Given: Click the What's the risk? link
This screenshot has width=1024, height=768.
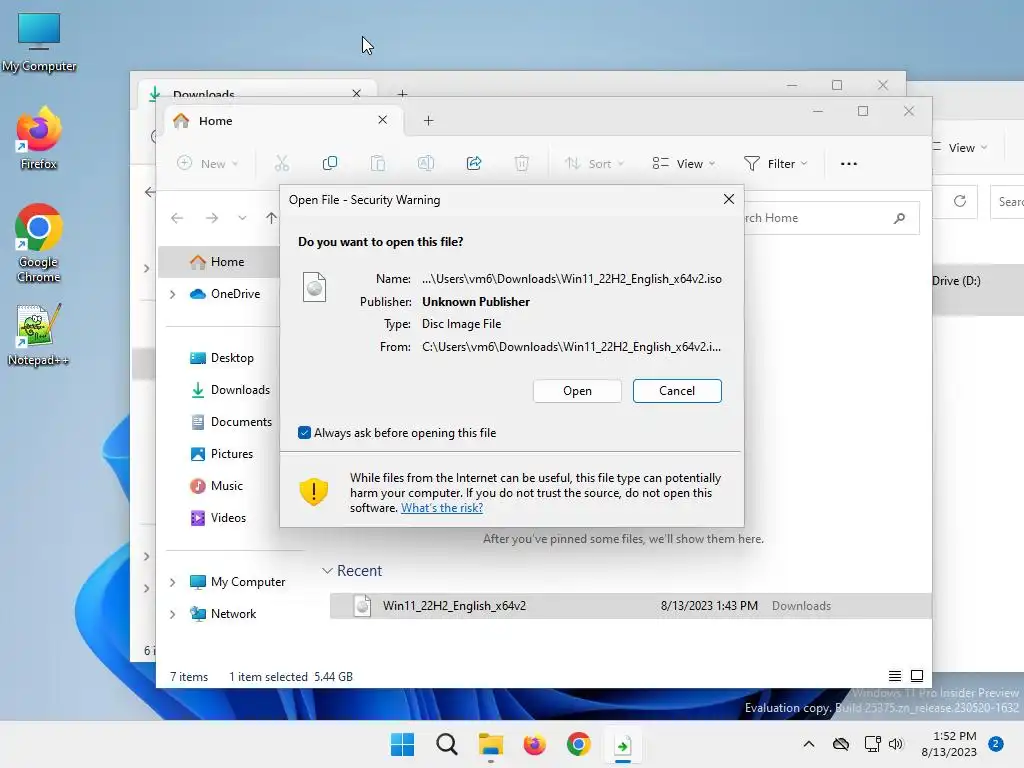Looking at the screenshot, I should click(441, 508).
